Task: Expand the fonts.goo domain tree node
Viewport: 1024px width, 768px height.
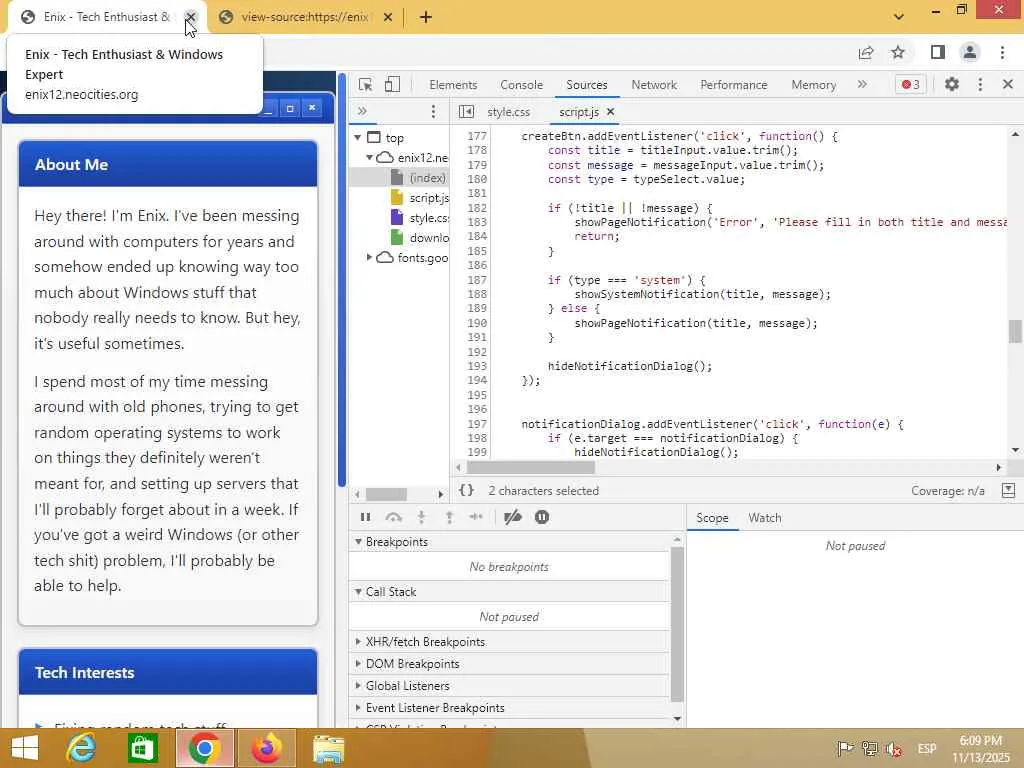Action: (369, 258)
